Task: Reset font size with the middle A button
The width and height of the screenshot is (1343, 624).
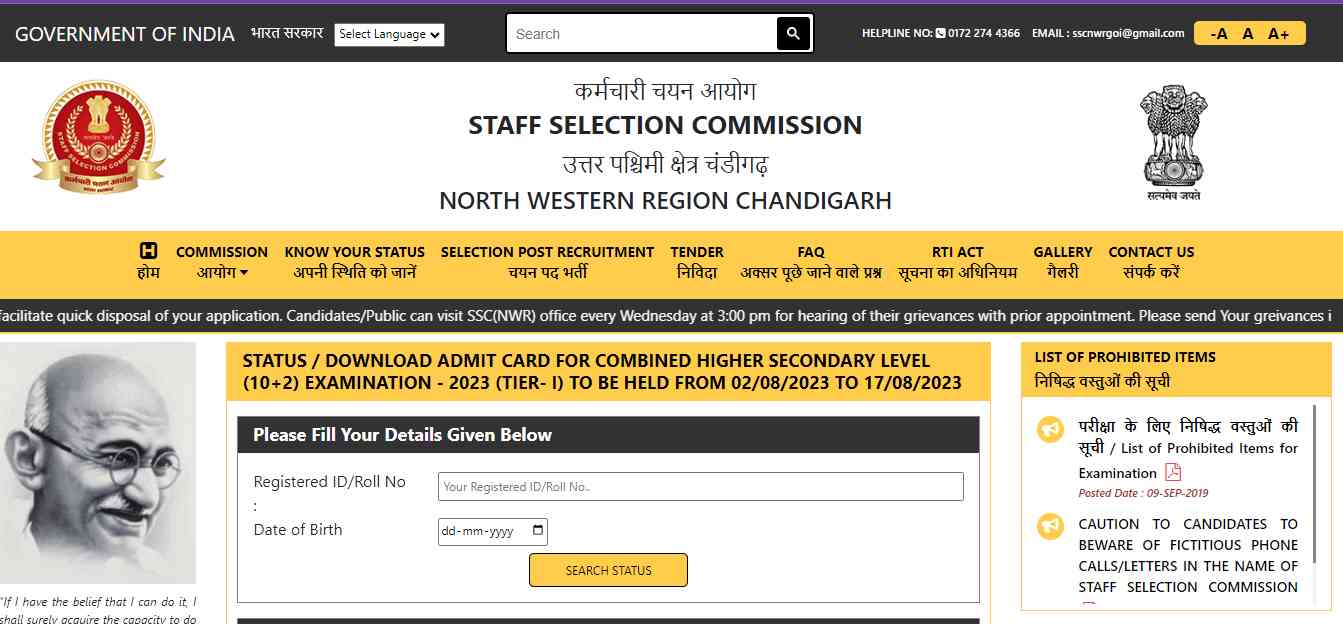Action: pos(1247,34)
